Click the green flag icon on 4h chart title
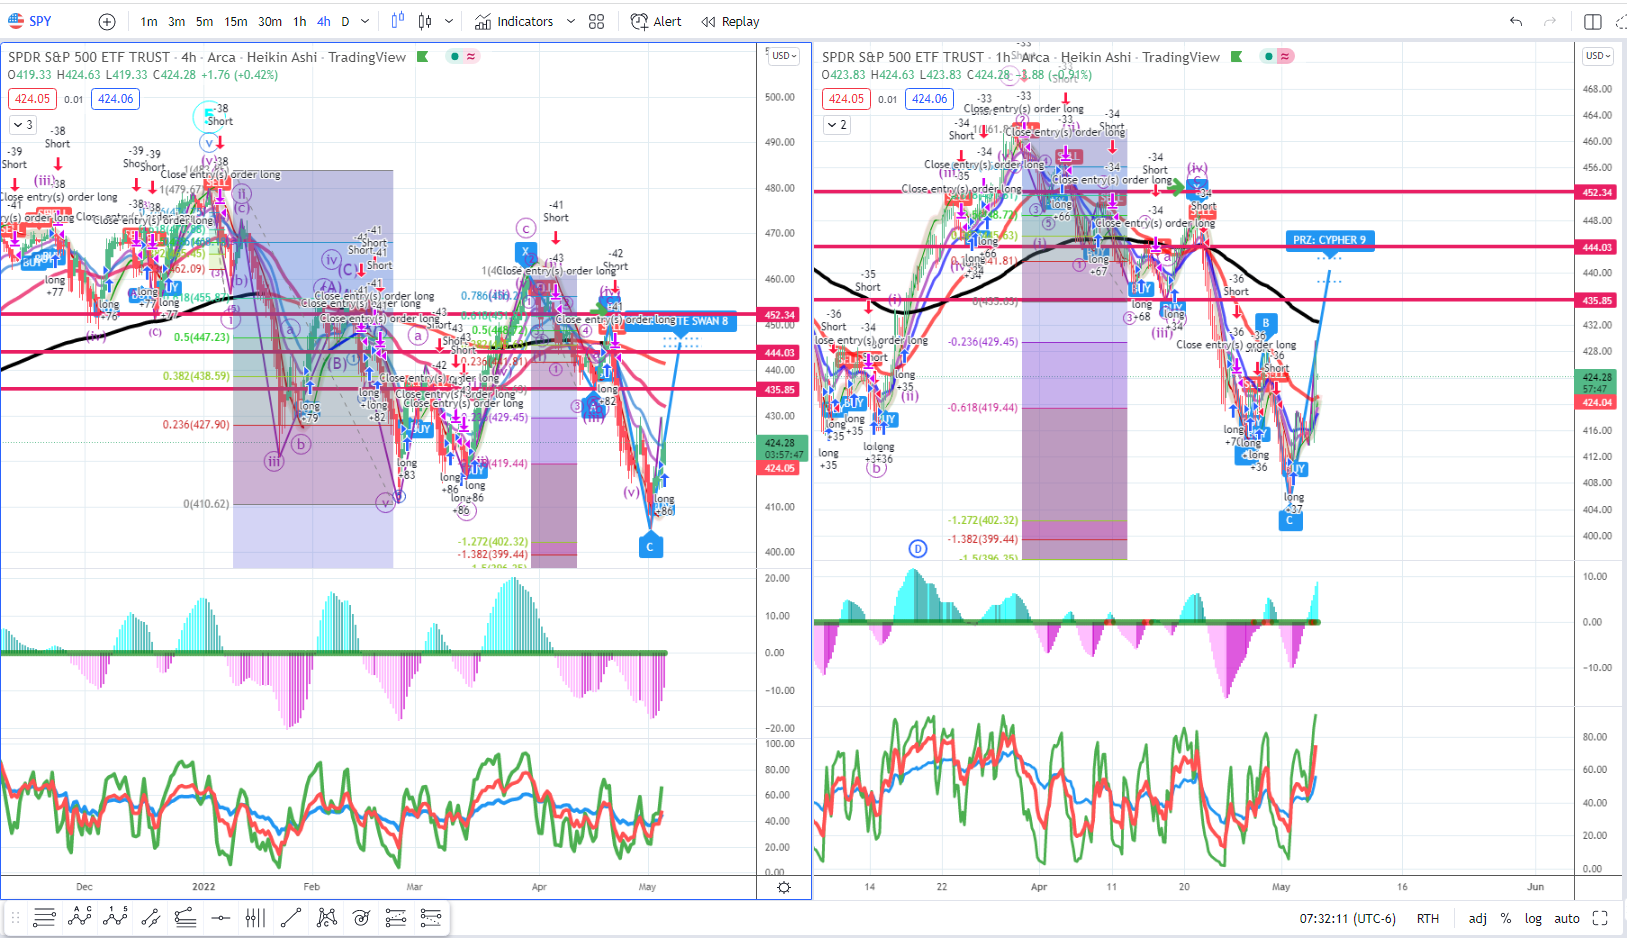Image resolution: width=1627 pixels, height=938 pixels. tap(423, 57)
